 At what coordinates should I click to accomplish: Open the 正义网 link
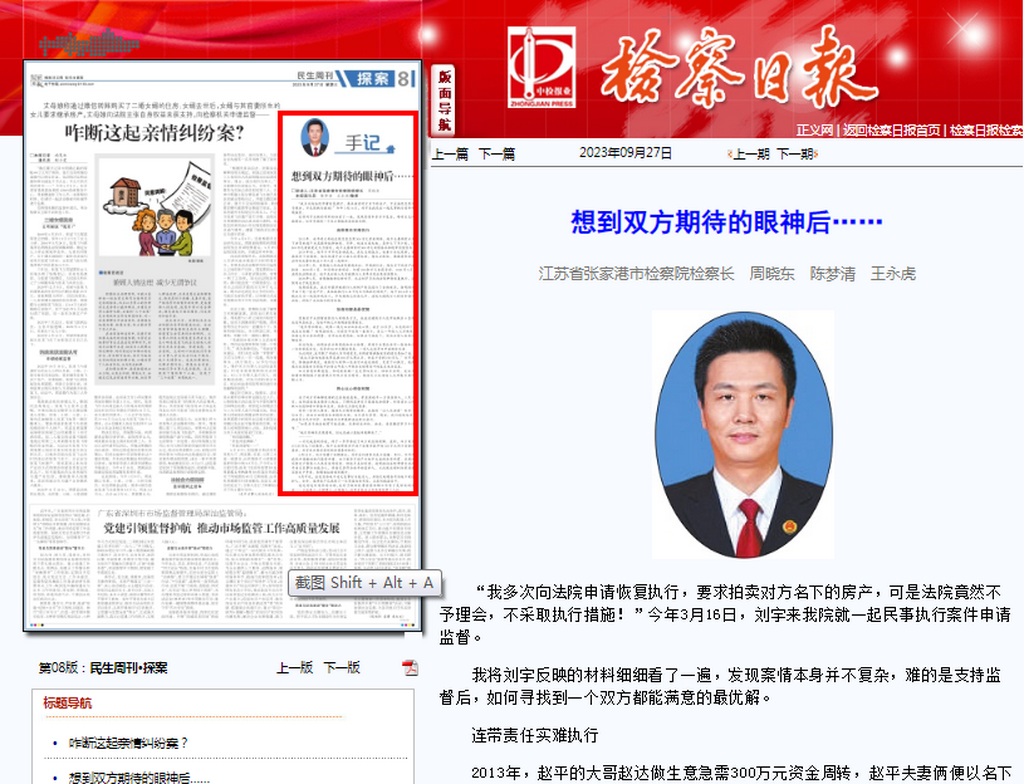(814, 130)
